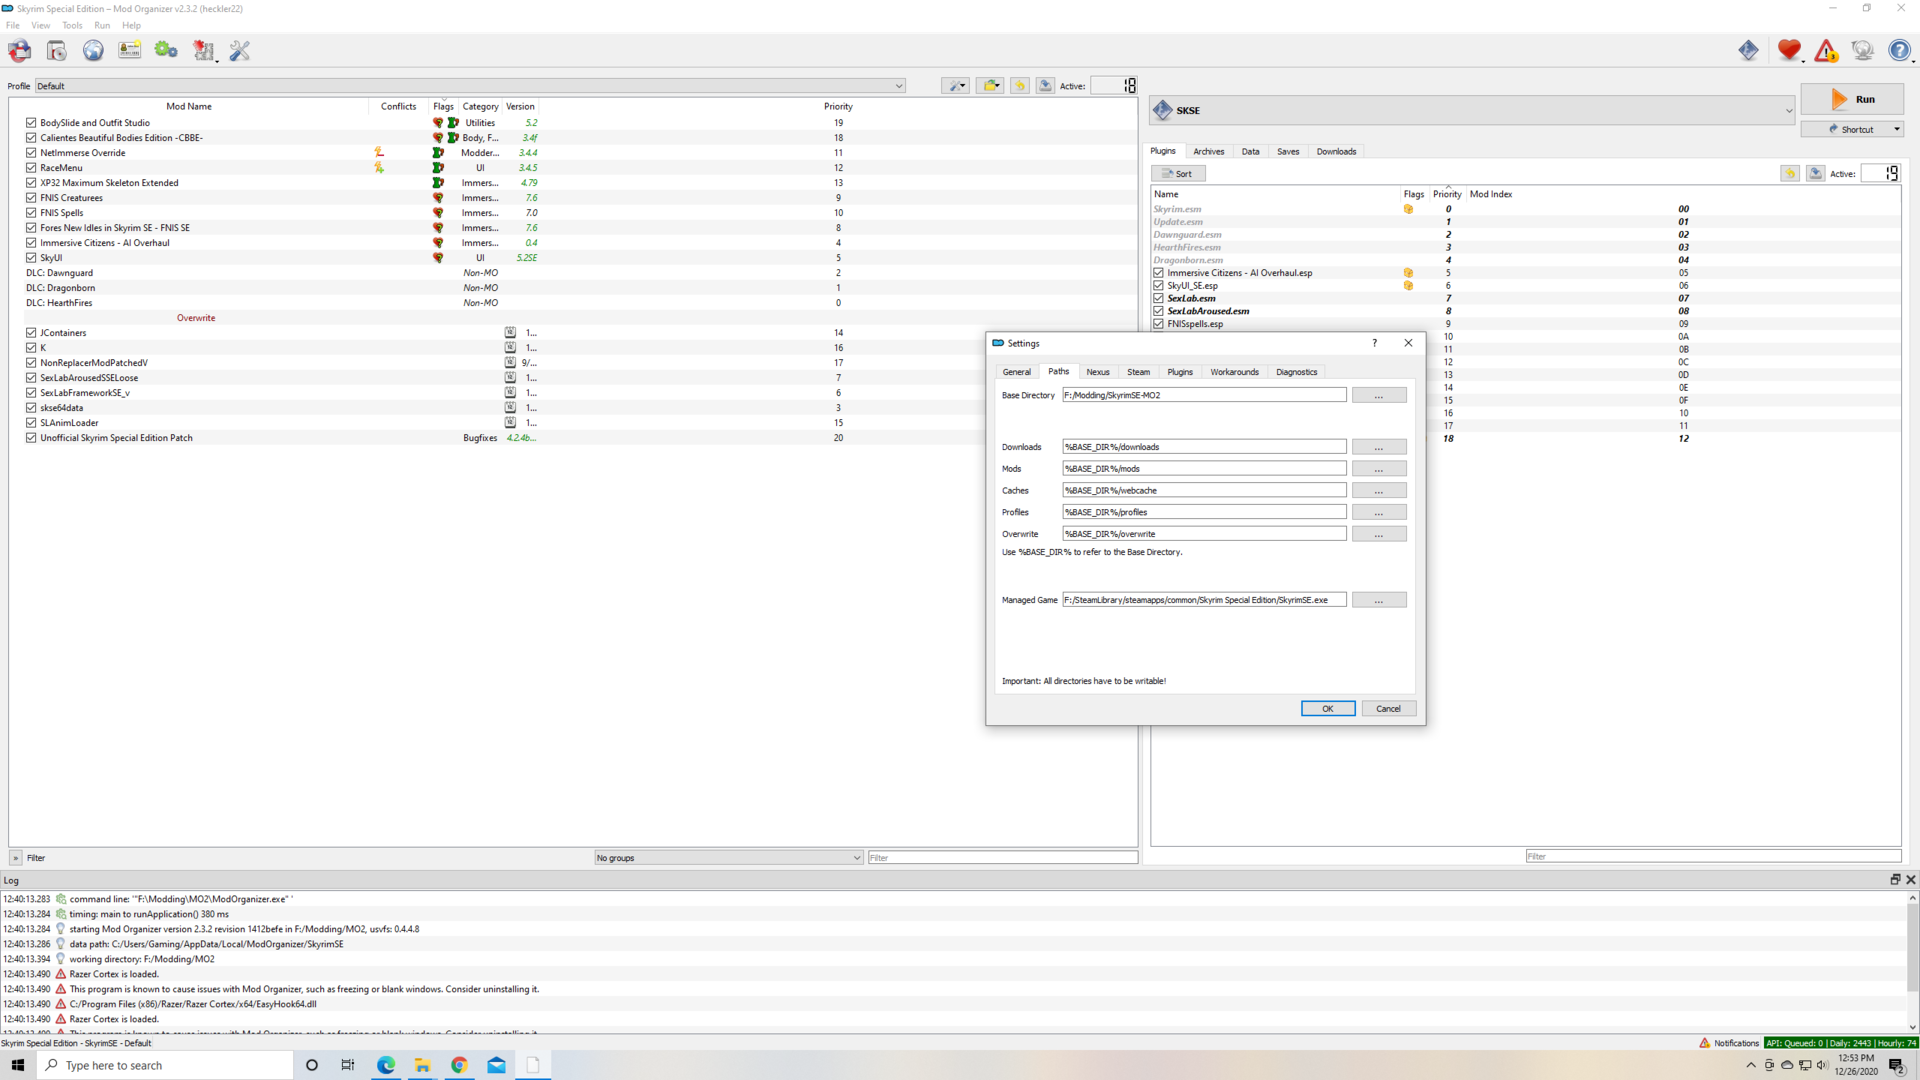Open Google Chrome from the taskbar

(459, 1065)
